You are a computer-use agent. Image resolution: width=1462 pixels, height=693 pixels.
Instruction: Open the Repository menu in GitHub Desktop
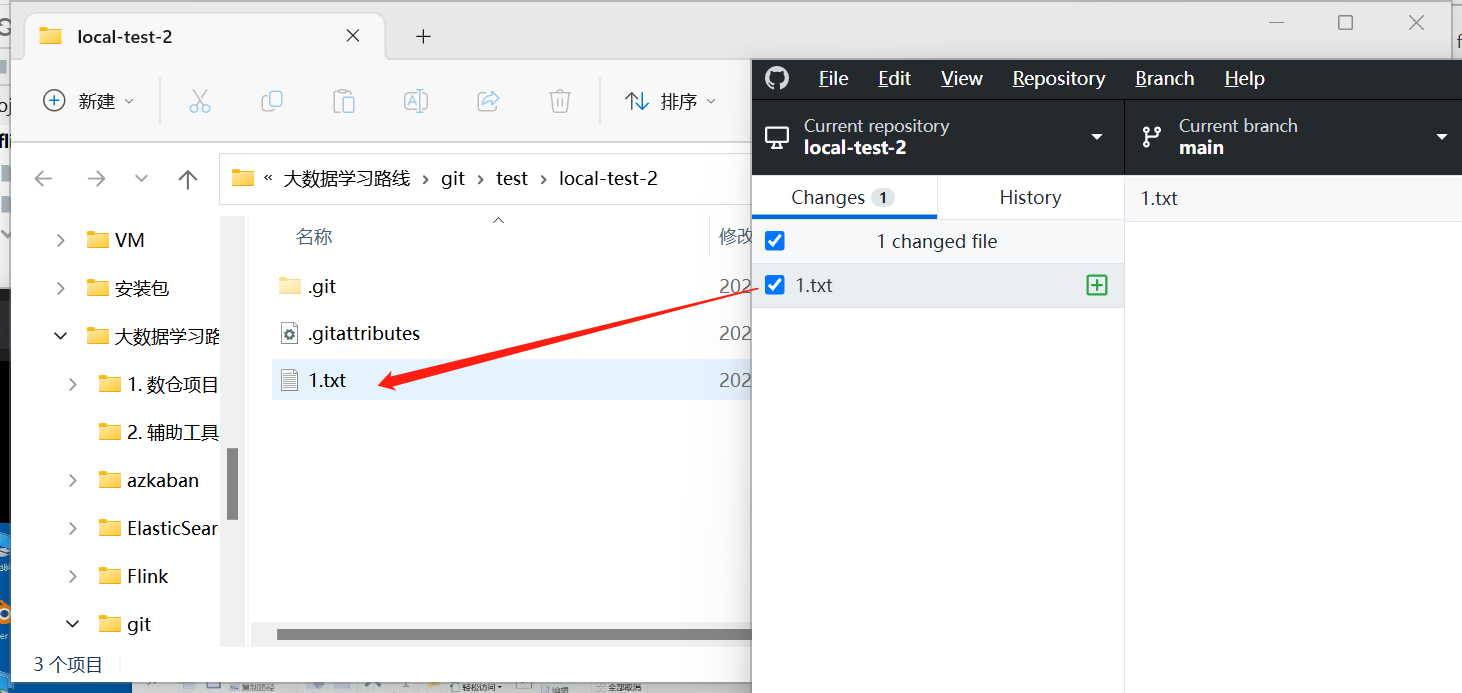tap(1058, 78)
